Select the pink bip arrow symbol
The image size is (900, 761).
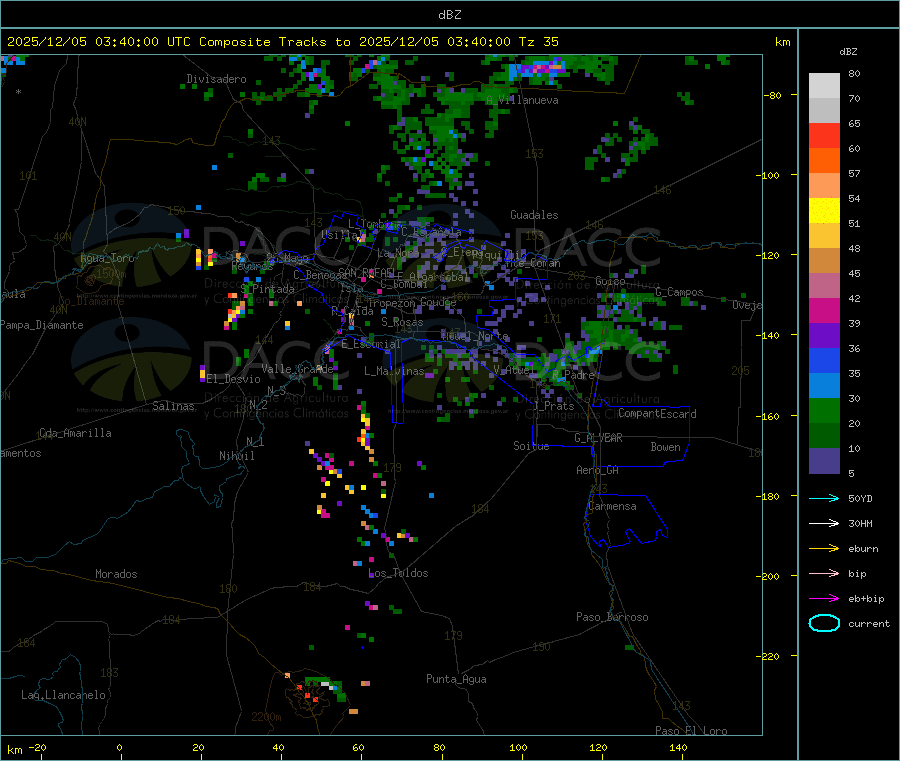coord(824,573)
